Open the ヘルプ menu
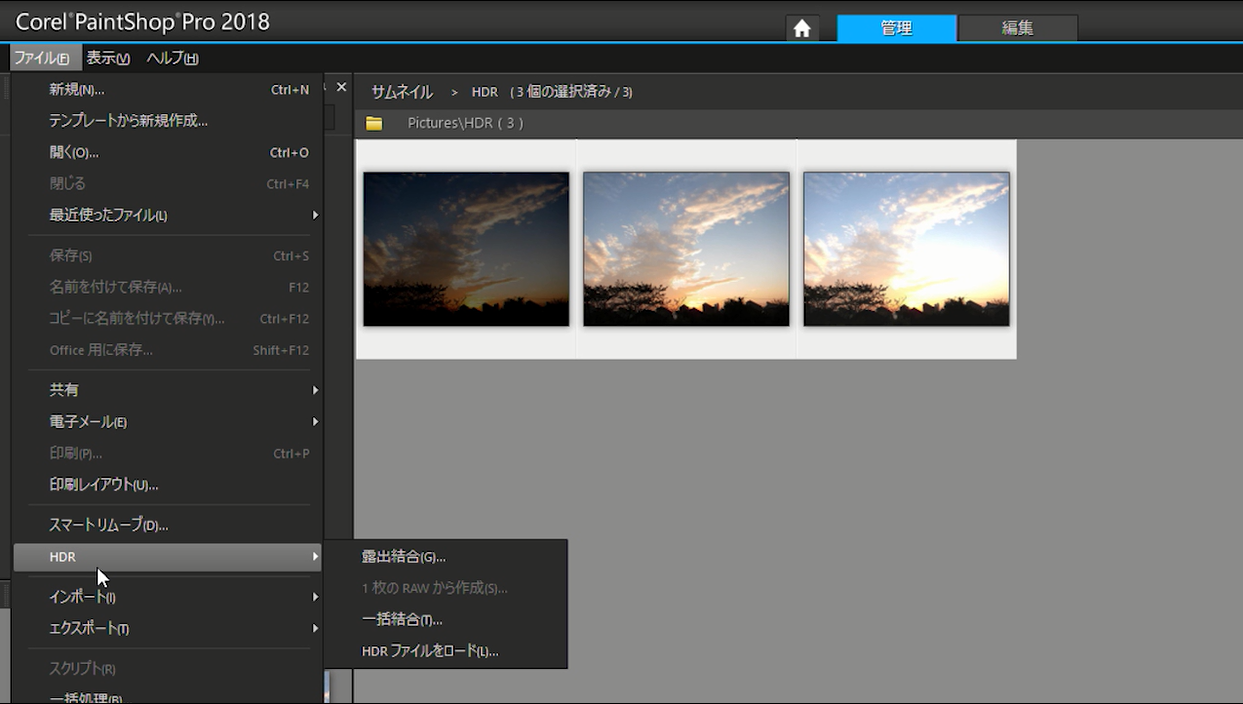This screenshot has height=704, width=1243. pyautogui.click(x=172, y=58)
